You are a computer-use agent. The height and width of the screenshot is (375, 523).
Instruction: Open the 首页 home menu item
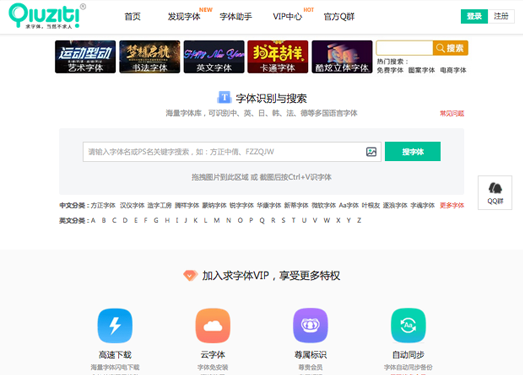[132, 16]
